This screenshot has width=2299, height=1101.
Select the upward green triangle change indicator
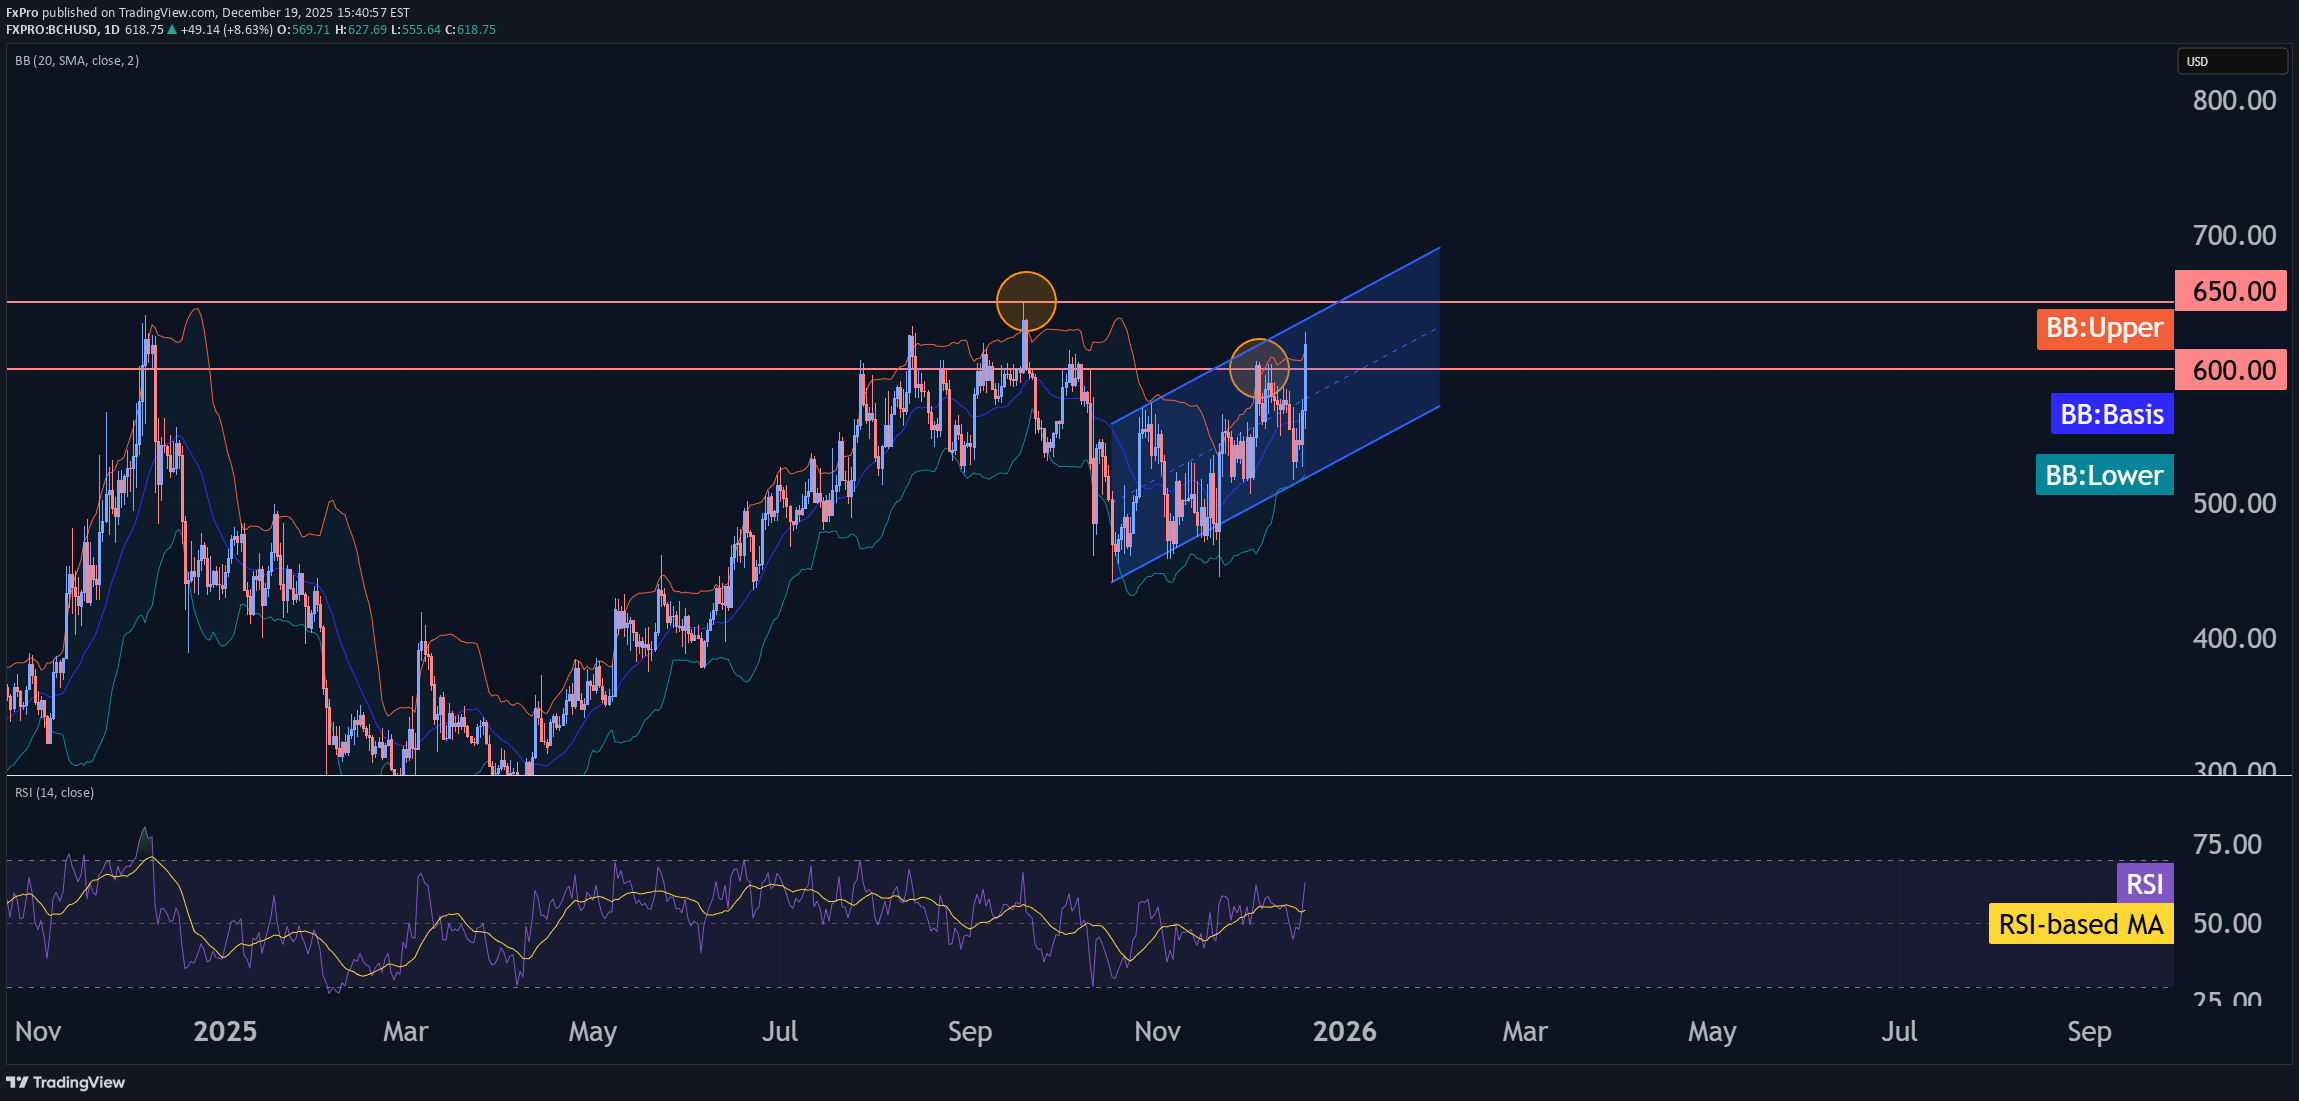[x=172, y=30]
